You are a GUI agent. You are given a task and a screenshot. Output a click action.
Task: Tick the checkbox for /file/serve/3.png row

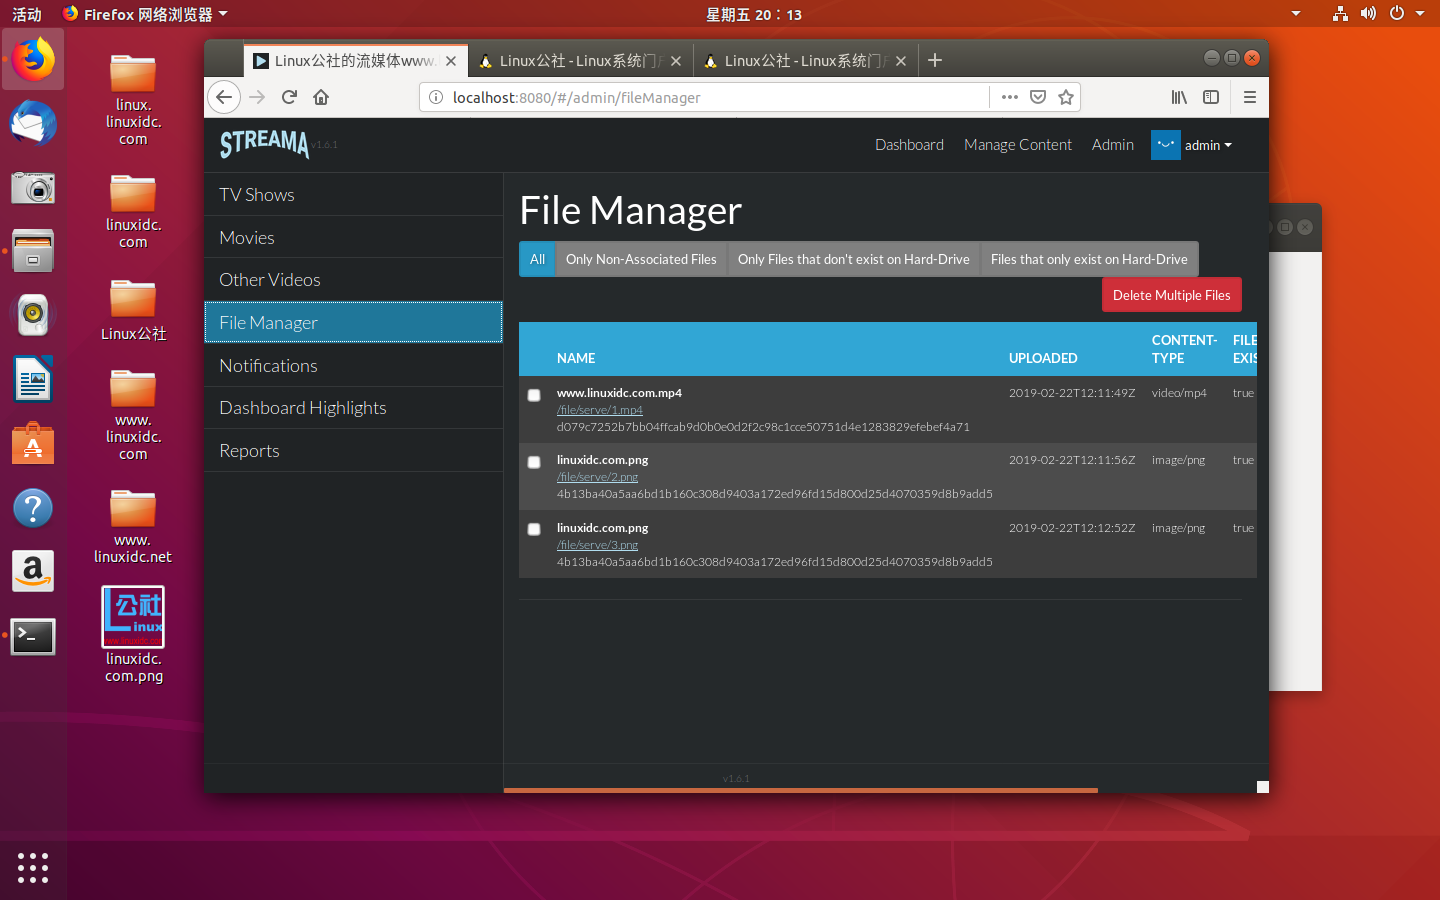point(534,529)
